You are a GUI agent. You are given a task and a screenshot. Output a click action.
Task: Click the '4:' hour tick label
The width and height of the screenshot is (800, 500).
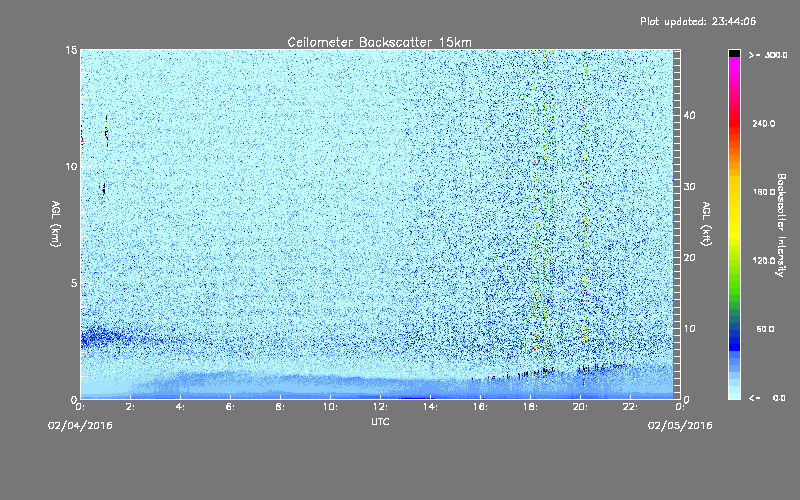click(180, 407)
